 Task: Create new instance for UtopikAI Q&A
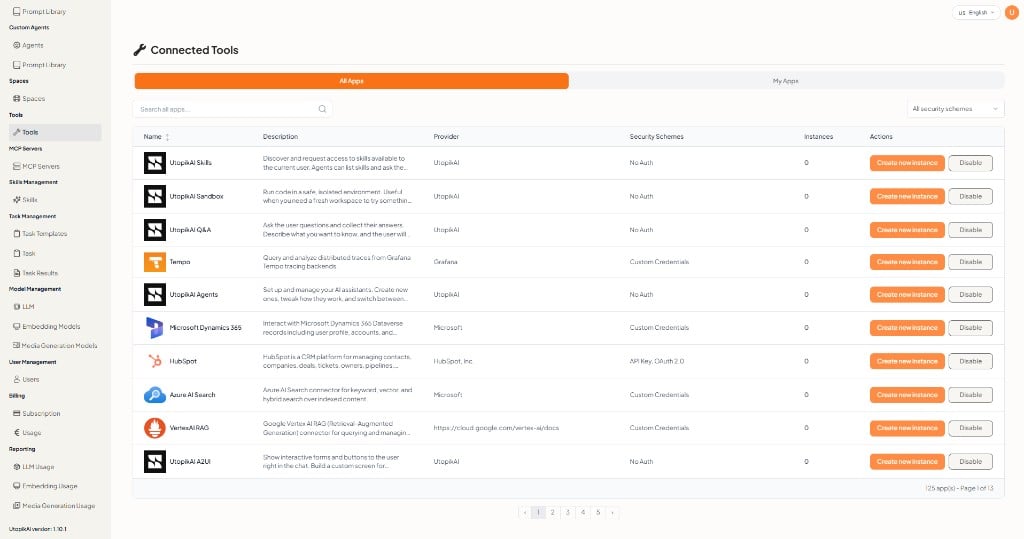906,230
